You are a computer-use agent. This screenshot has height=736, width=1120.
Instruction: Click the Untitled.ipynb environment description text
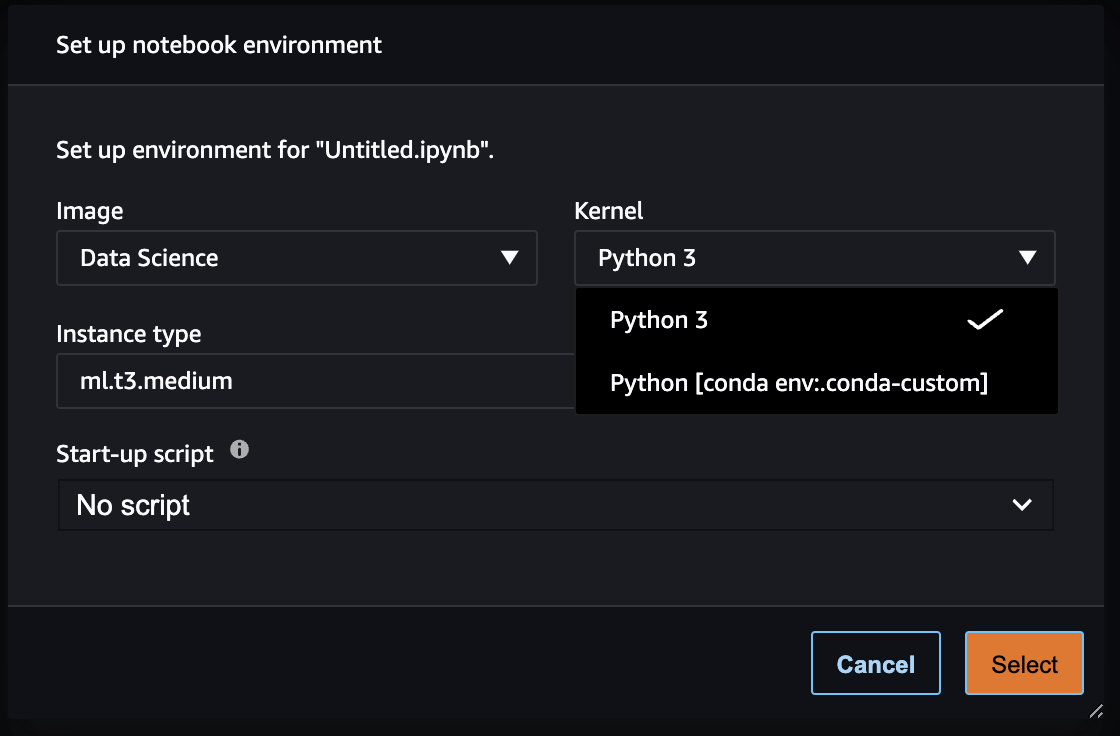point(276,151)
